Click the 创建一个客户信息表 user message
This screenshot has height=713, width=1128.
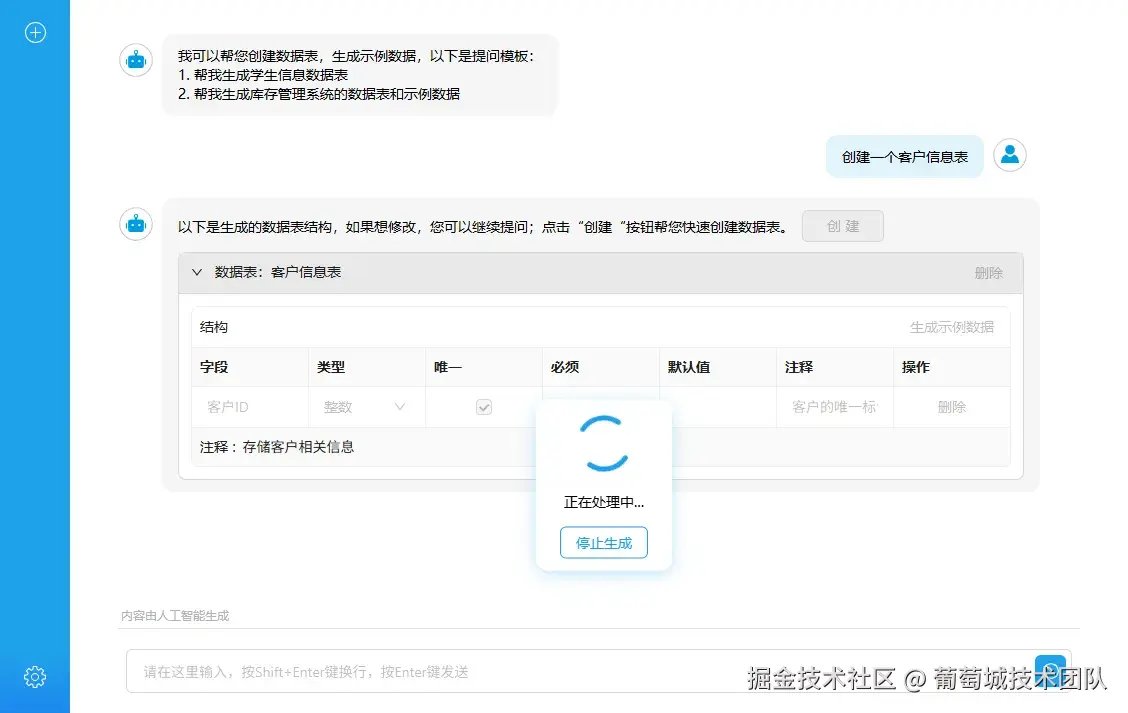(904, 156)
